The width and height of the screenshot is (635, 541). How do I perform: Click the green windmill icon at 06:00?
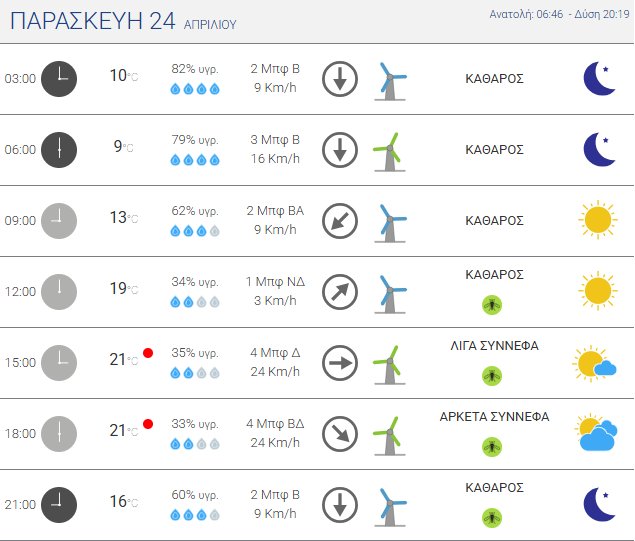tap(389, 150)
